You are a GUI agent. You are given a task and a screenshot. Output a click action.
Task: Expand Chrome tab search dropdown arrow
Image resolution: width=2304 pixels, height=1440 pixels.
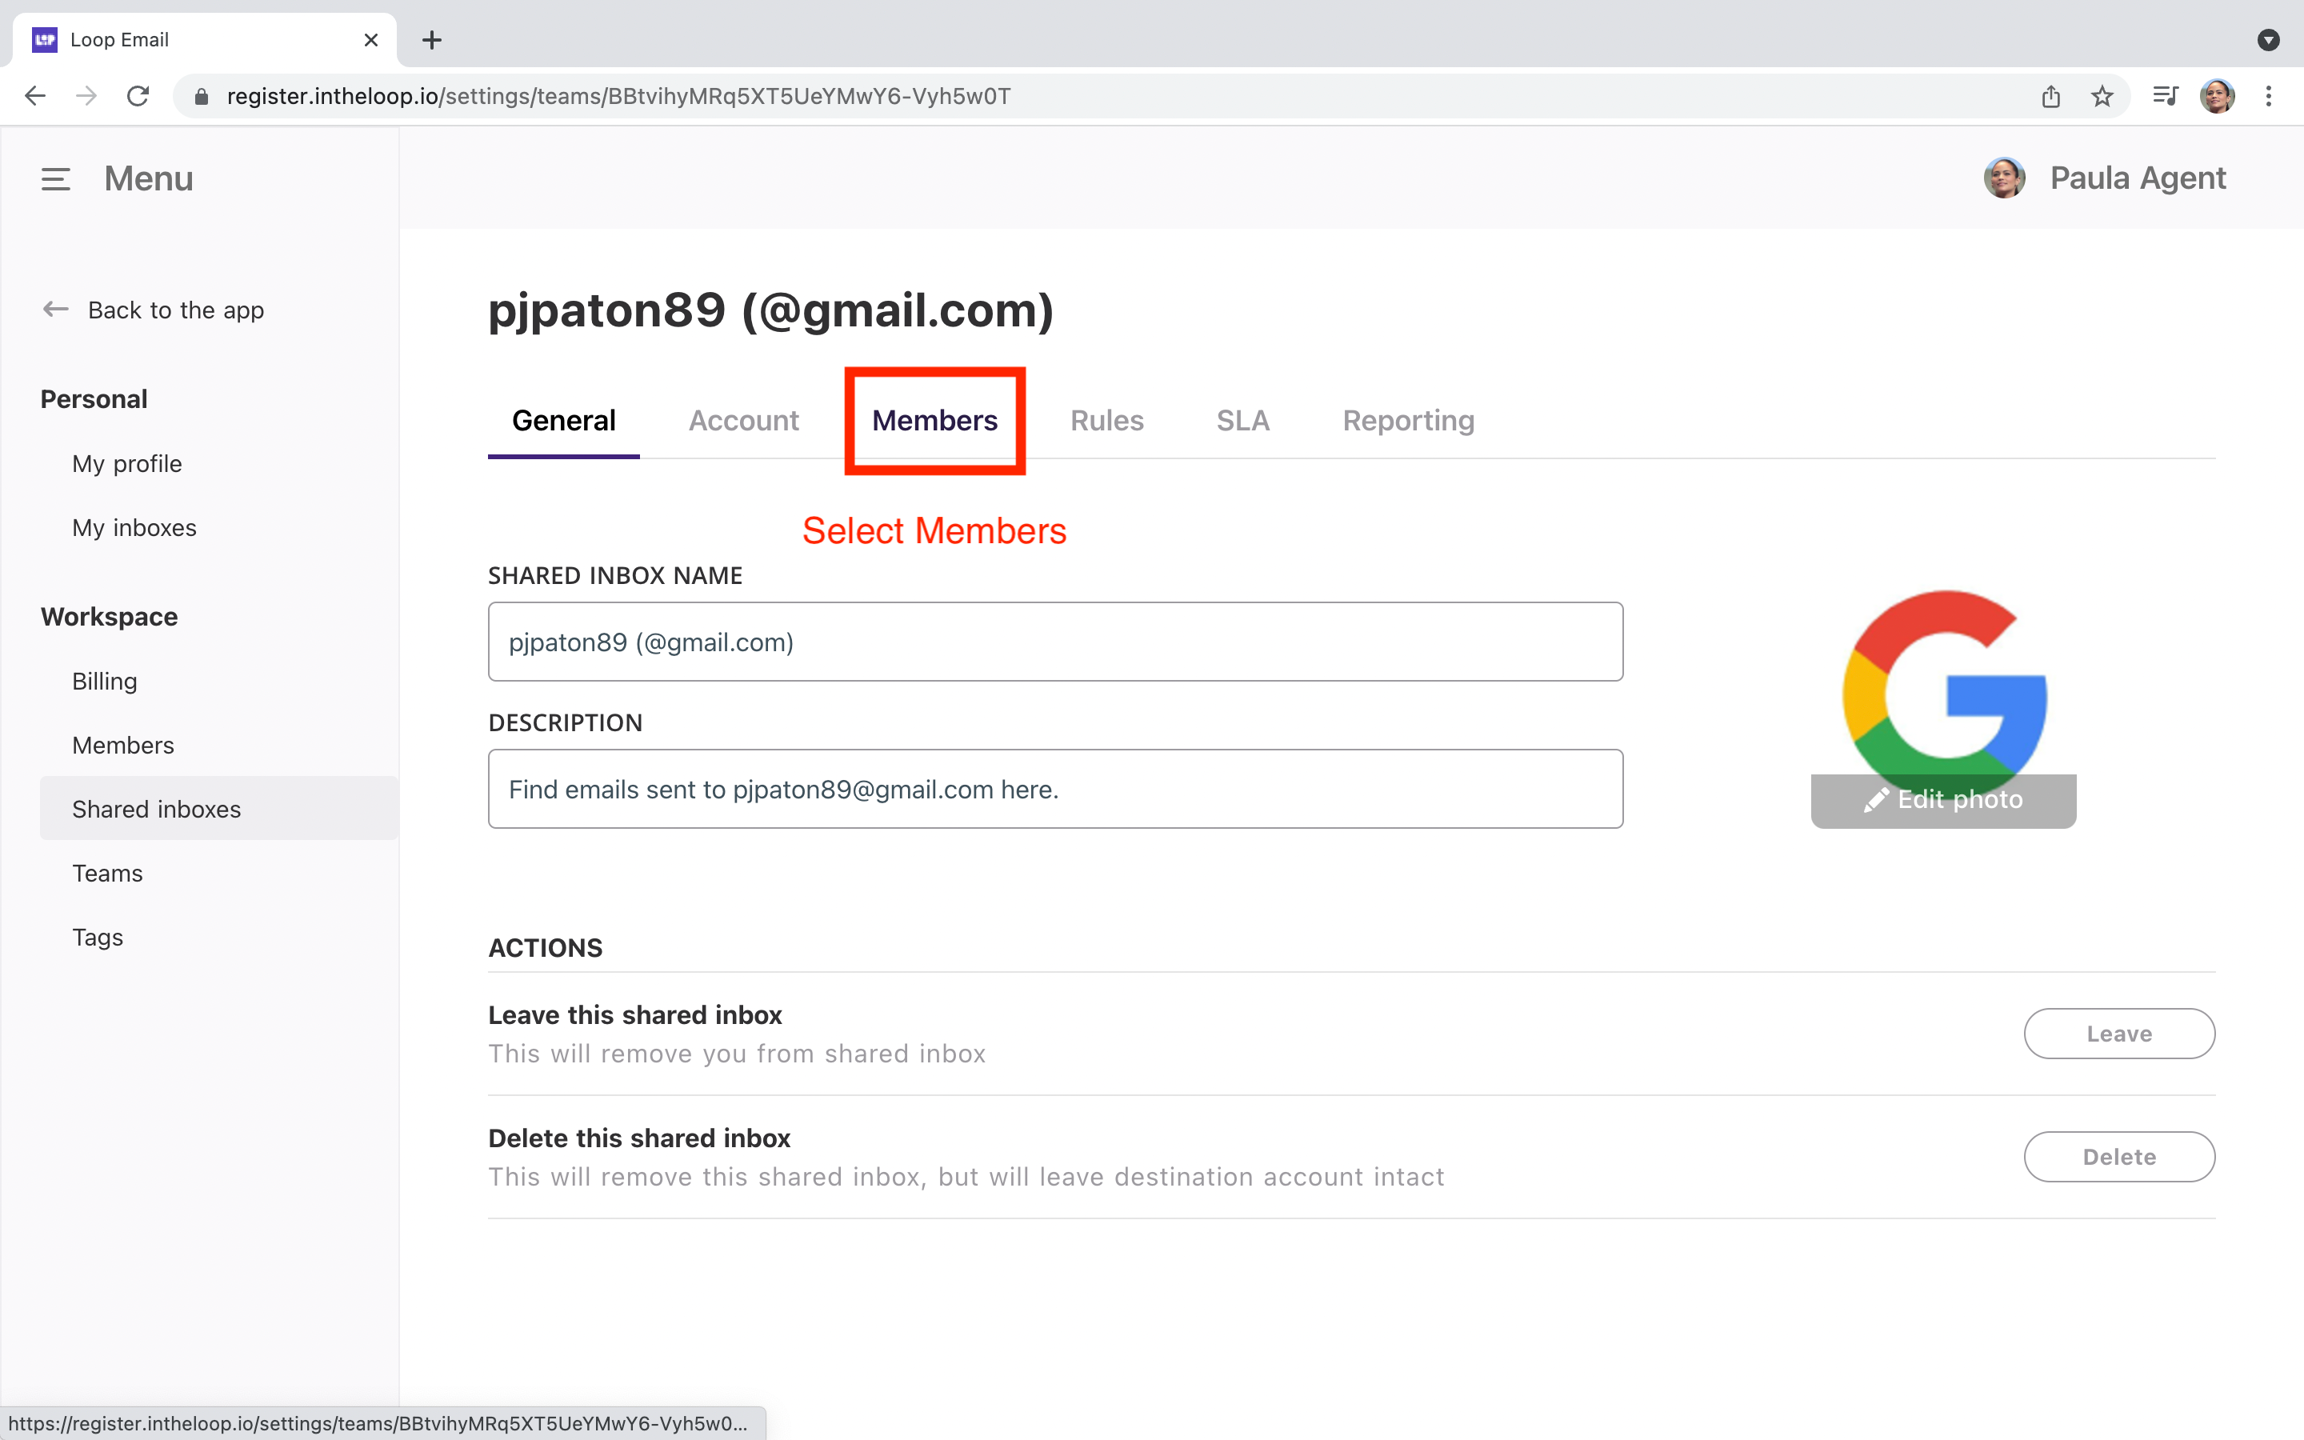pyautogui.click(x=2268, y=40)
